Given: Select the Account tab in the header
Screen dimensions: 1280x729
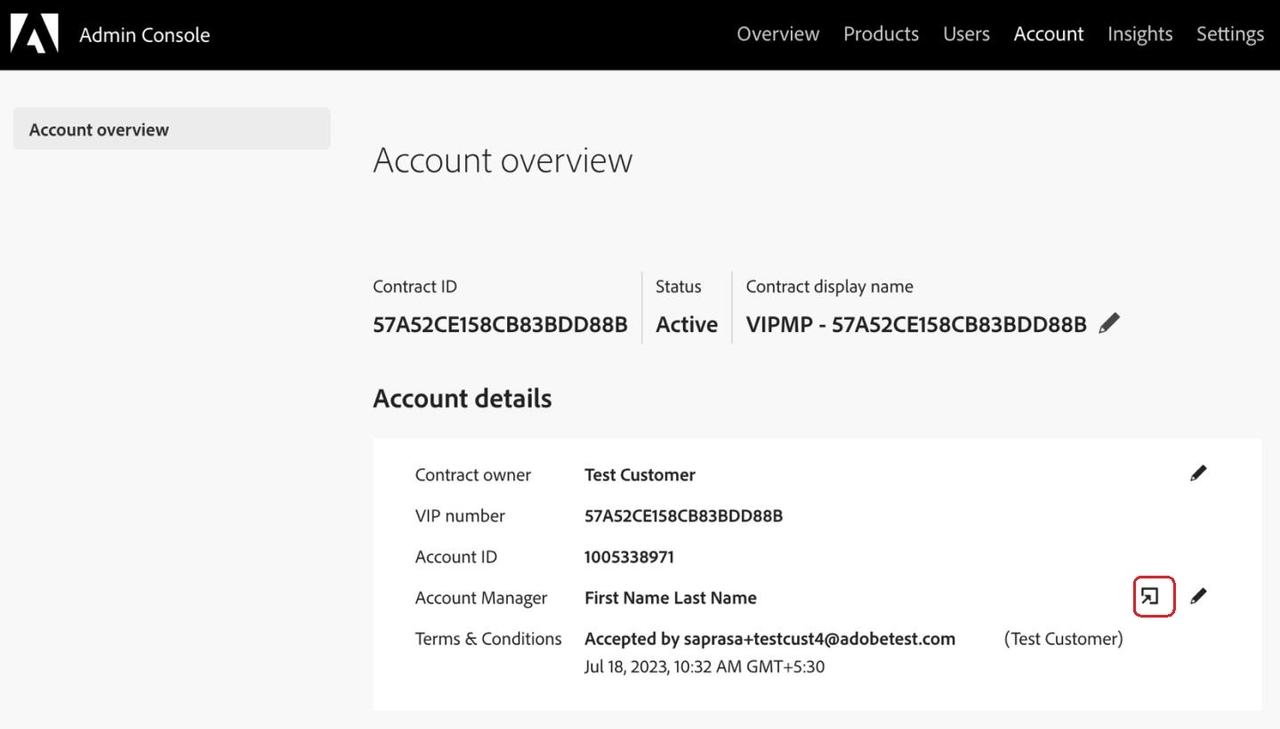Looking at the screenshot, I should click(x=1048, y=34).
